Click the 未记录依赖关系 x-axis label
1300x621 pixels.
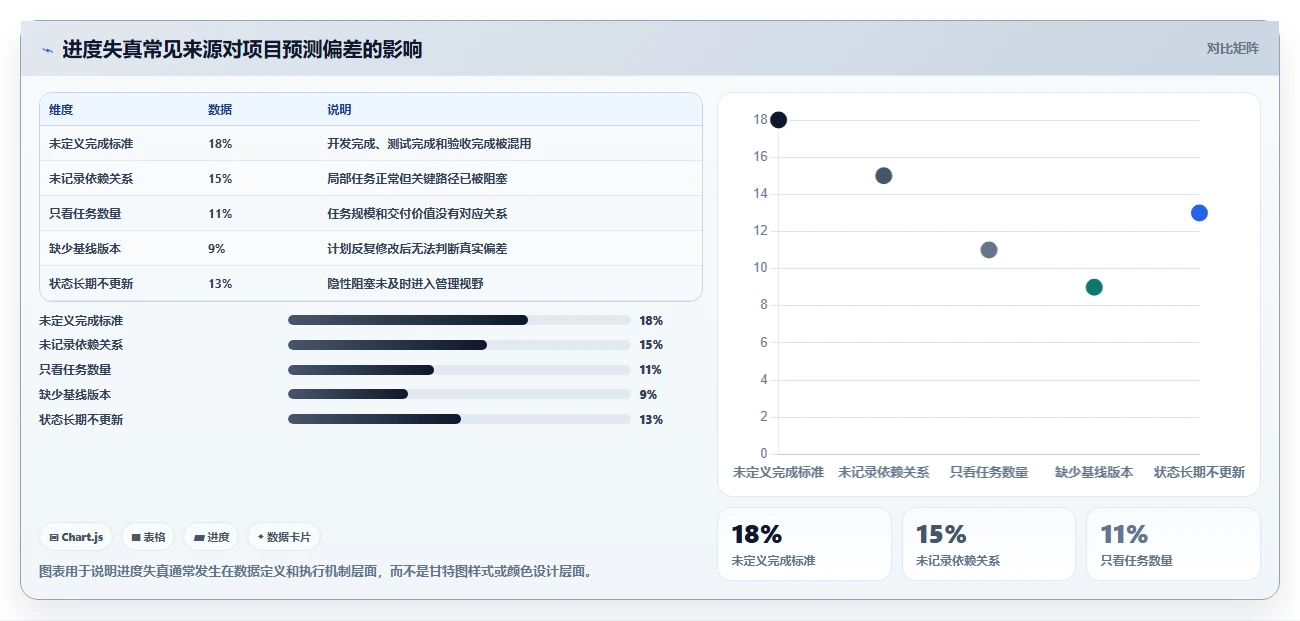884,472
